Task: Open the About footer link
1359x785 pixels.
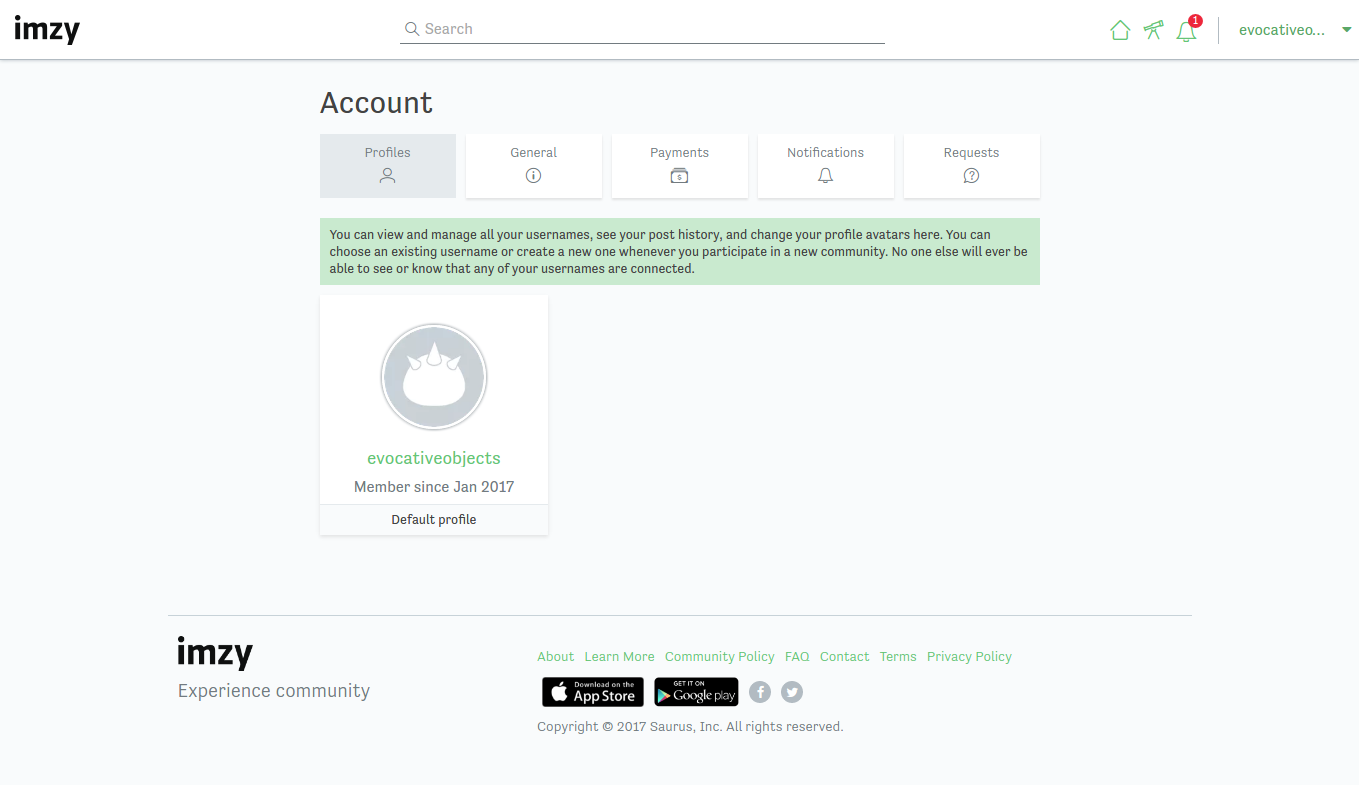Action: (x=556, y=657)
